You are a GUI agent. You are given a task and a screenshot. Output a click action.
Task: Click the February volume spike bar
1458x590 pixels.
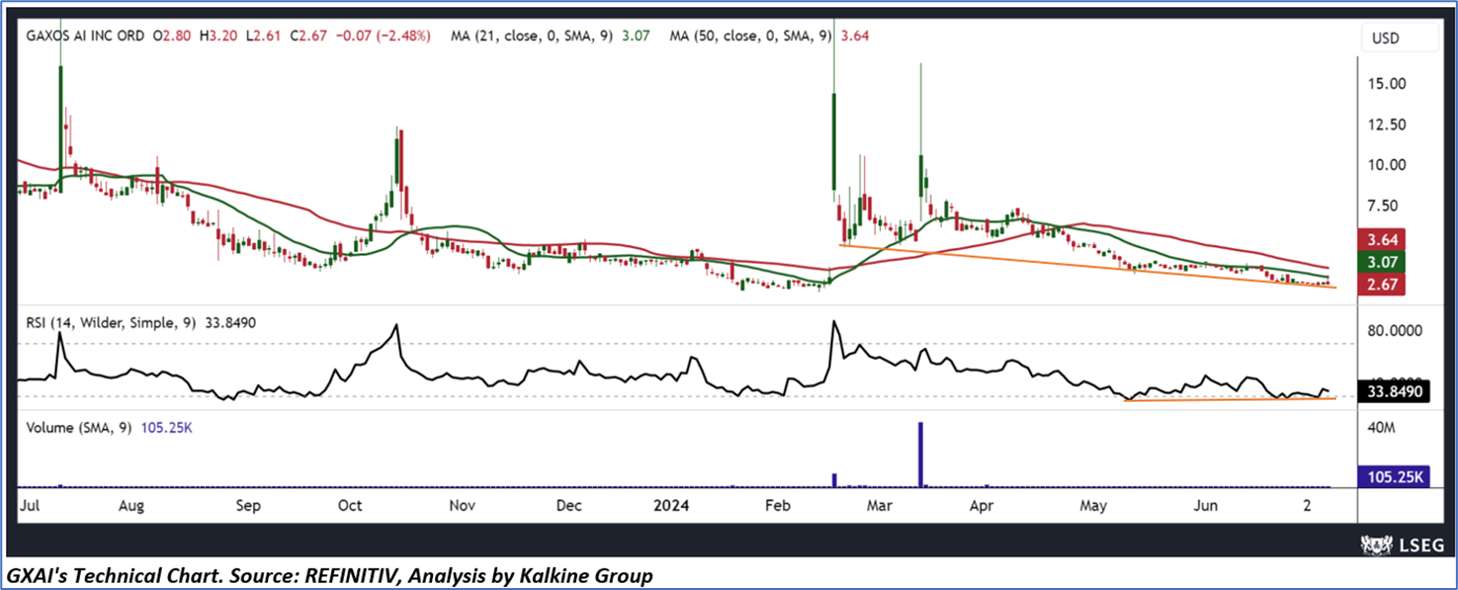(x=834, y=480)
